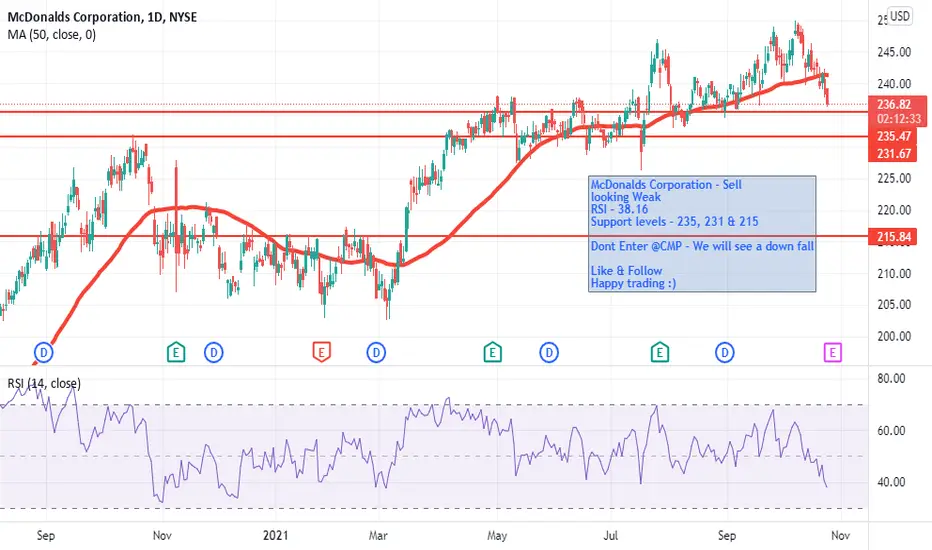
Task: Click the 'Dont Enter @CMP' annotation line
Action: coord(702,246)
